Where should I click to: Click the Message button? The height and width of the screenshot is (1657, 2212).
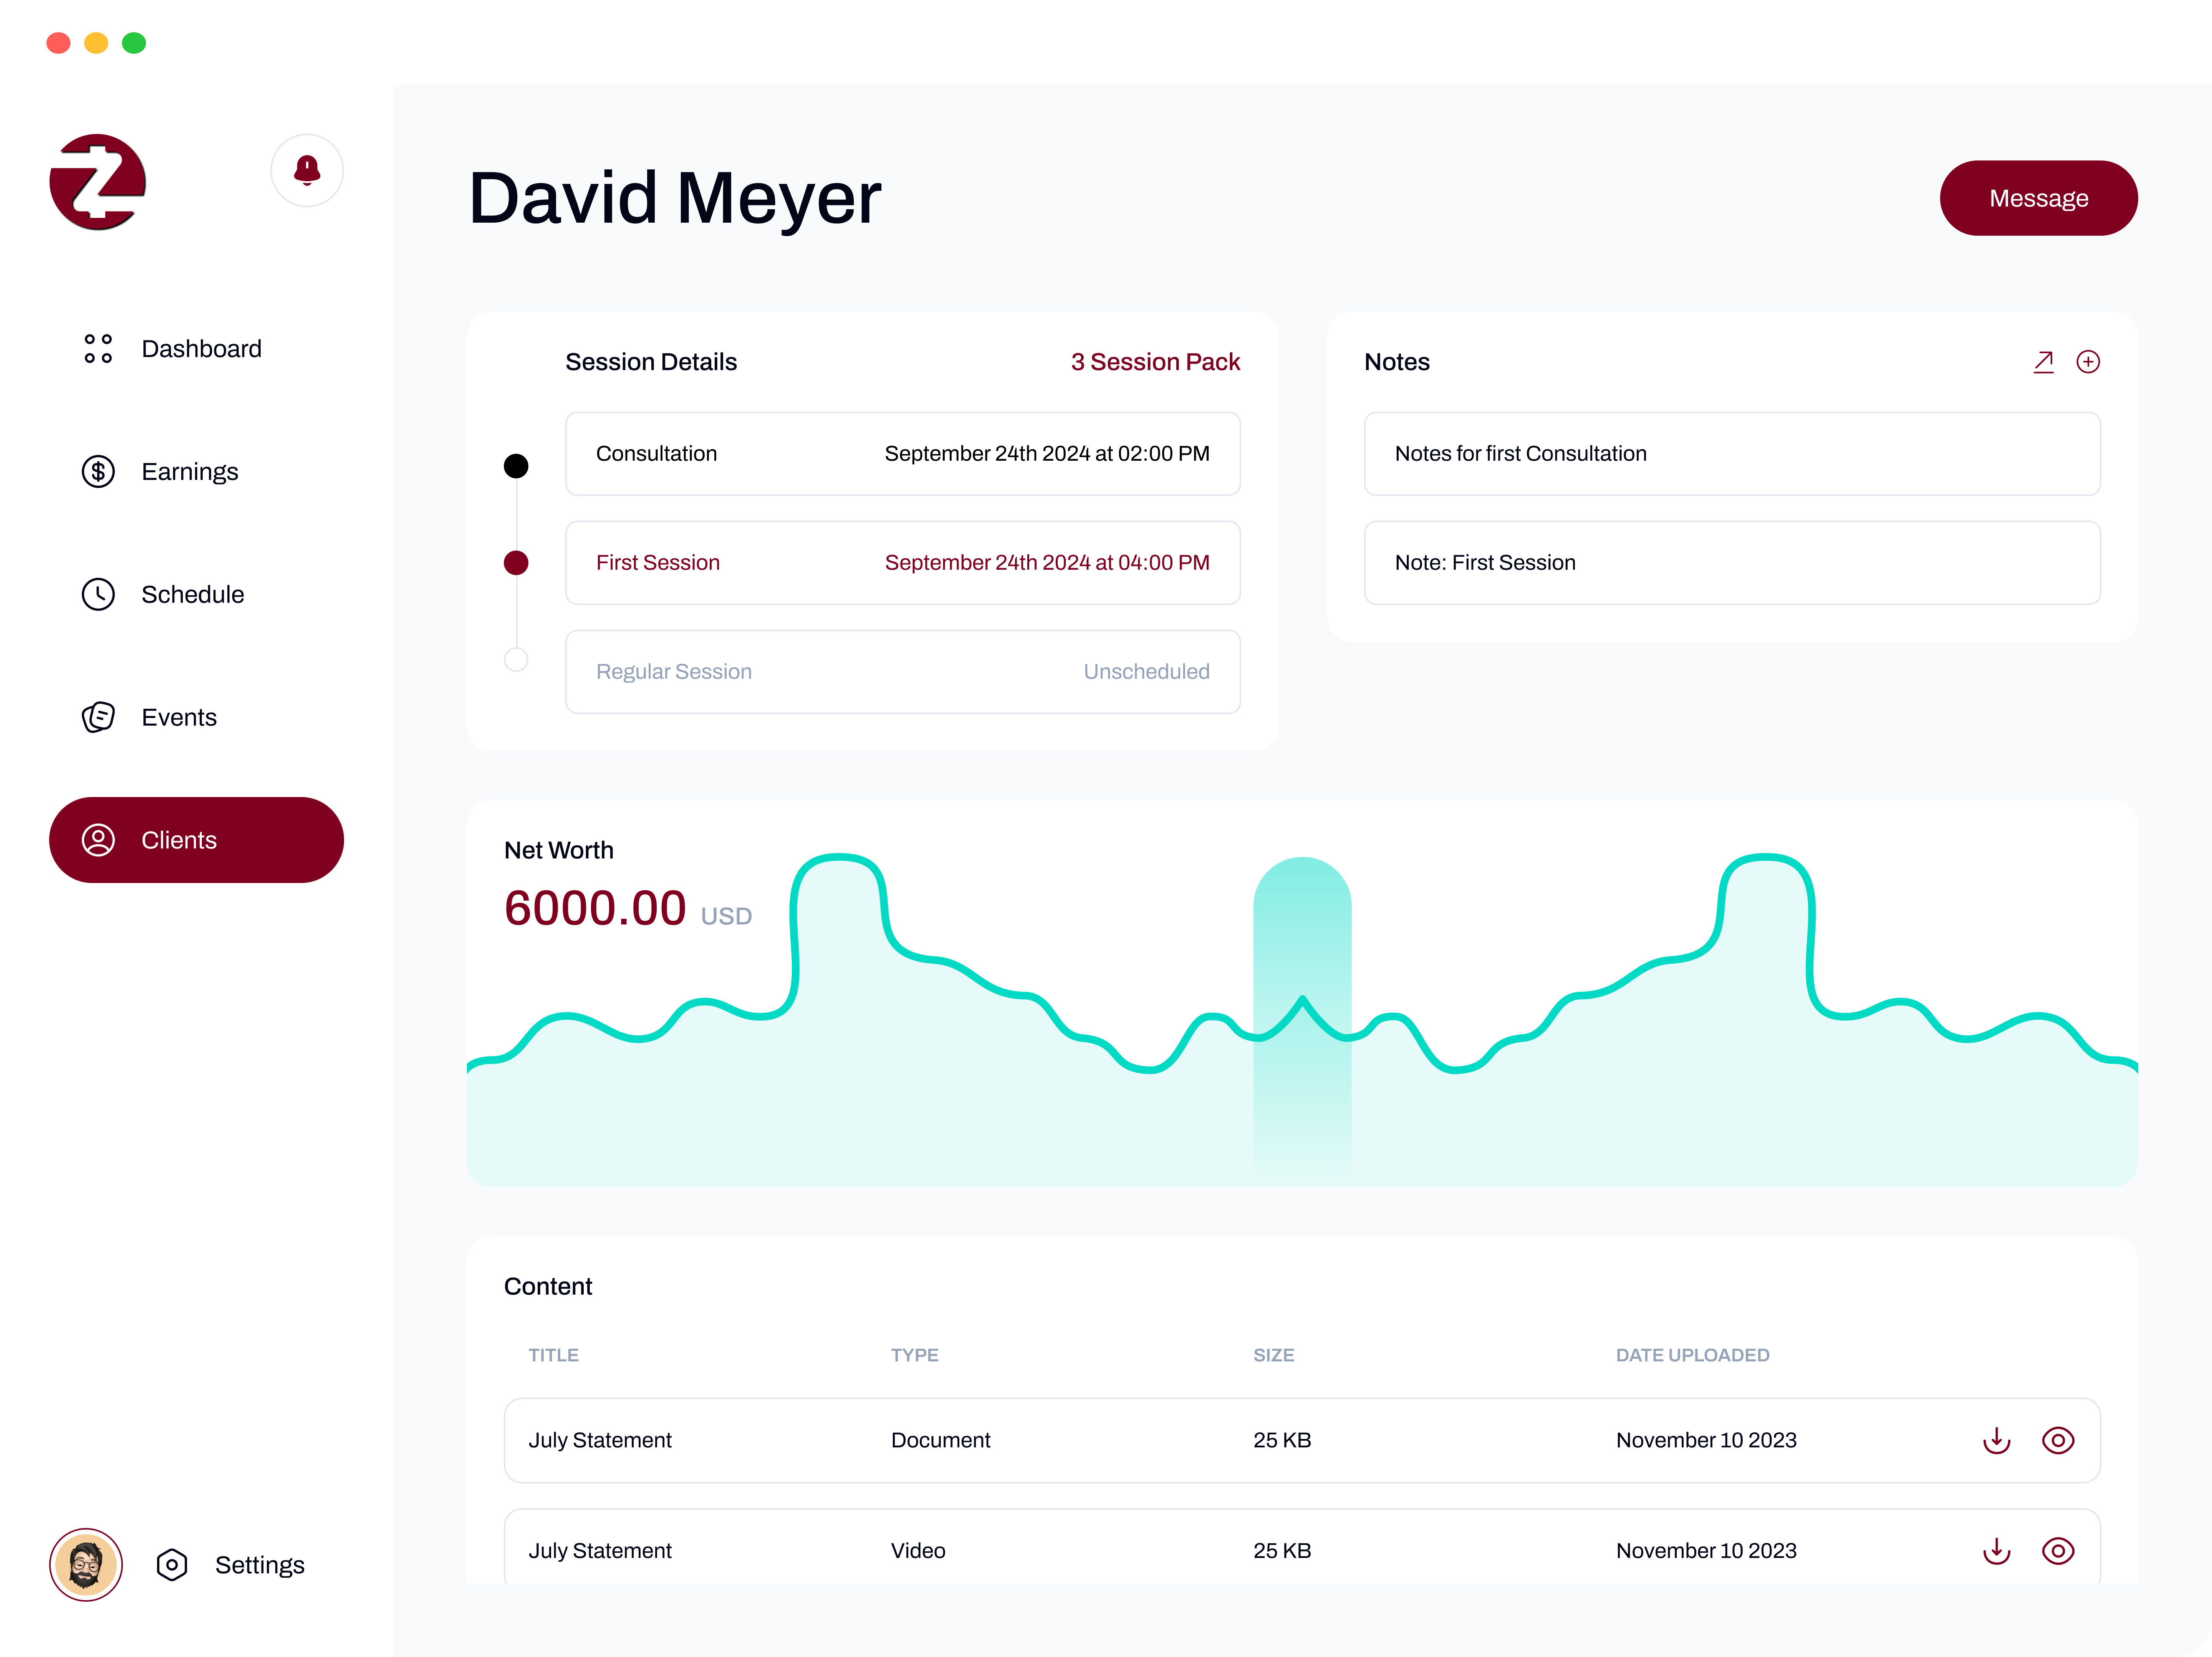tap(2038, 197)
